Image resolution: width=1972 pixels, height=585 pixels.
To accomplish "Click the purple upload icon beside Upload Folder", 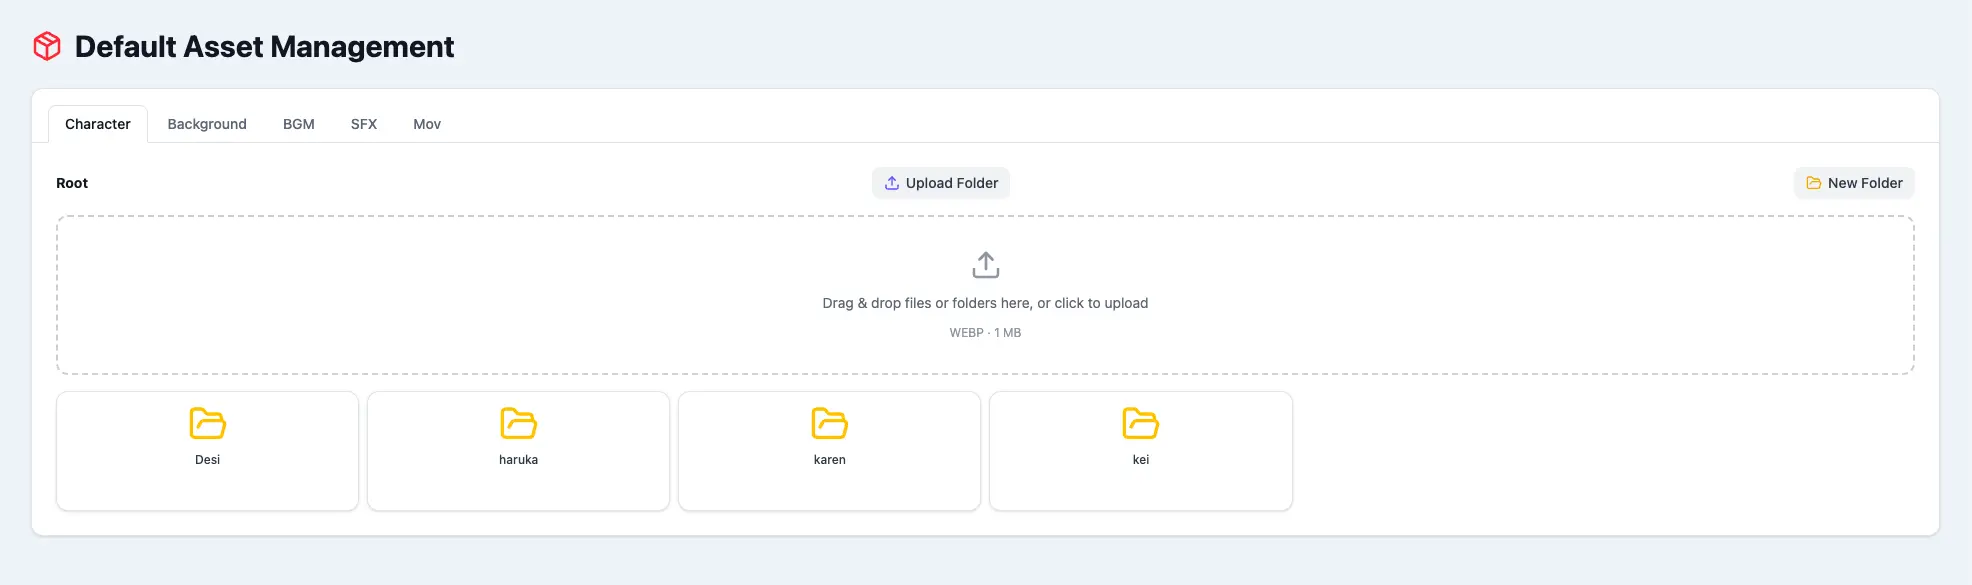I will 892,183.
